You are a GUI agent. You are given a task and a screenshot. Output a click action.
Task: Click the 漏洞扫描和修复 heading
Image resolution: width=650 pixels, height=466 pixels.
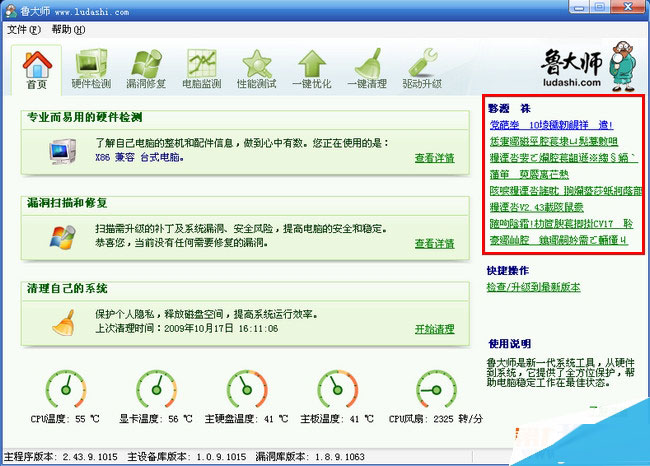click(x=67, y=203)
